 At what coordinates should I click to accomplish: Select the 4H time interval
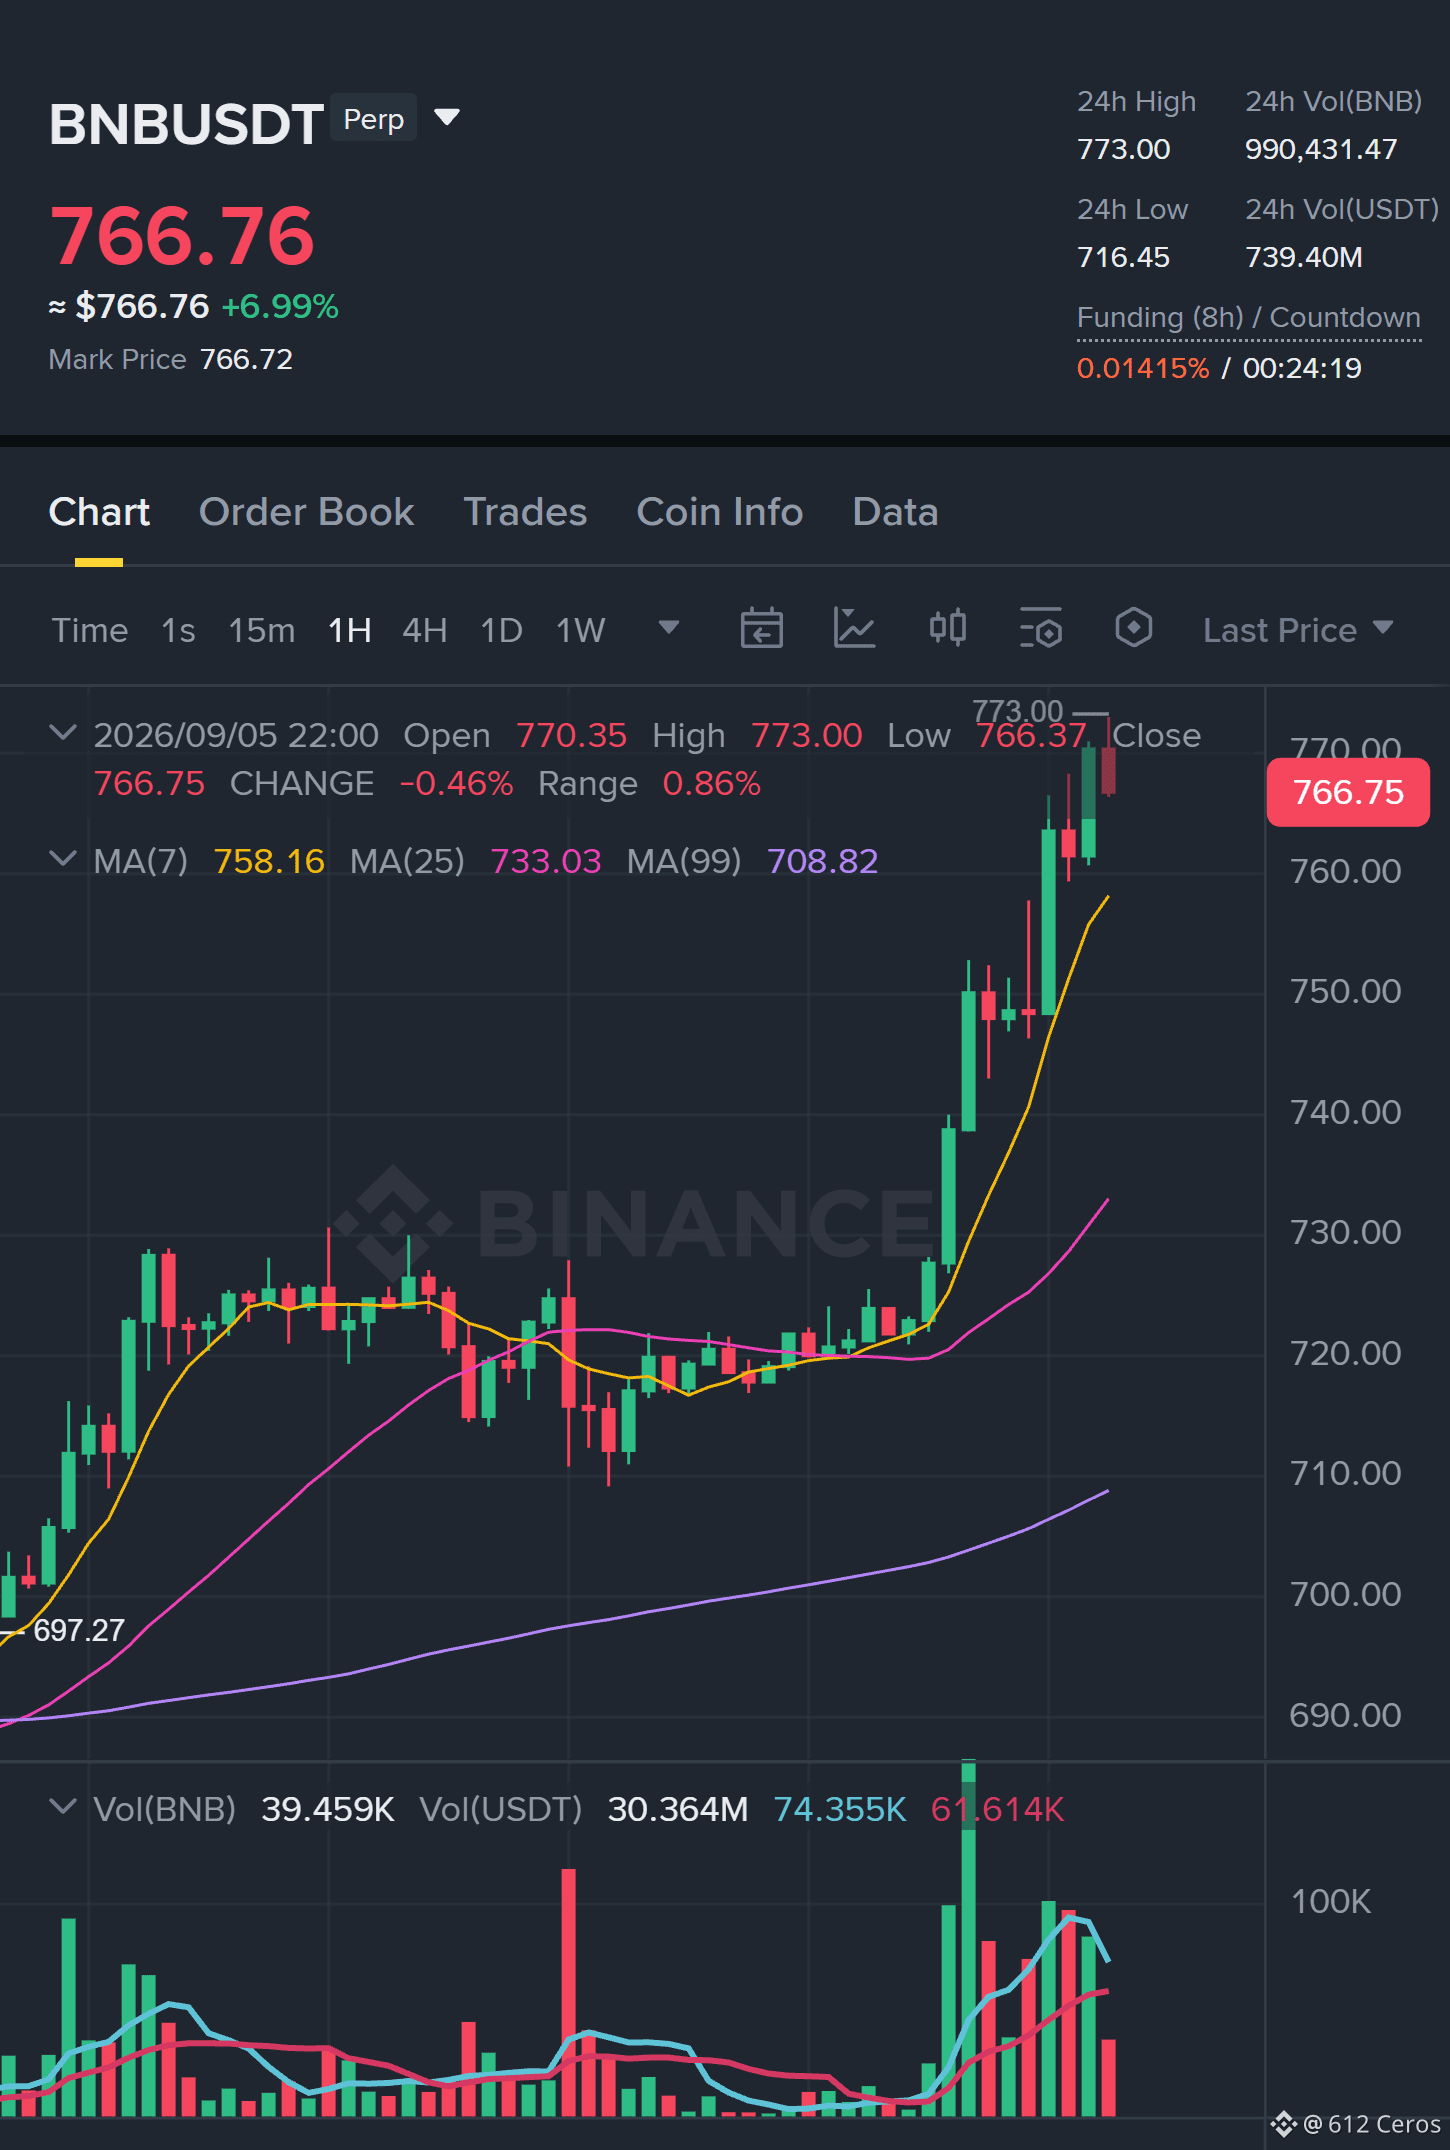(x=425, y=630)
